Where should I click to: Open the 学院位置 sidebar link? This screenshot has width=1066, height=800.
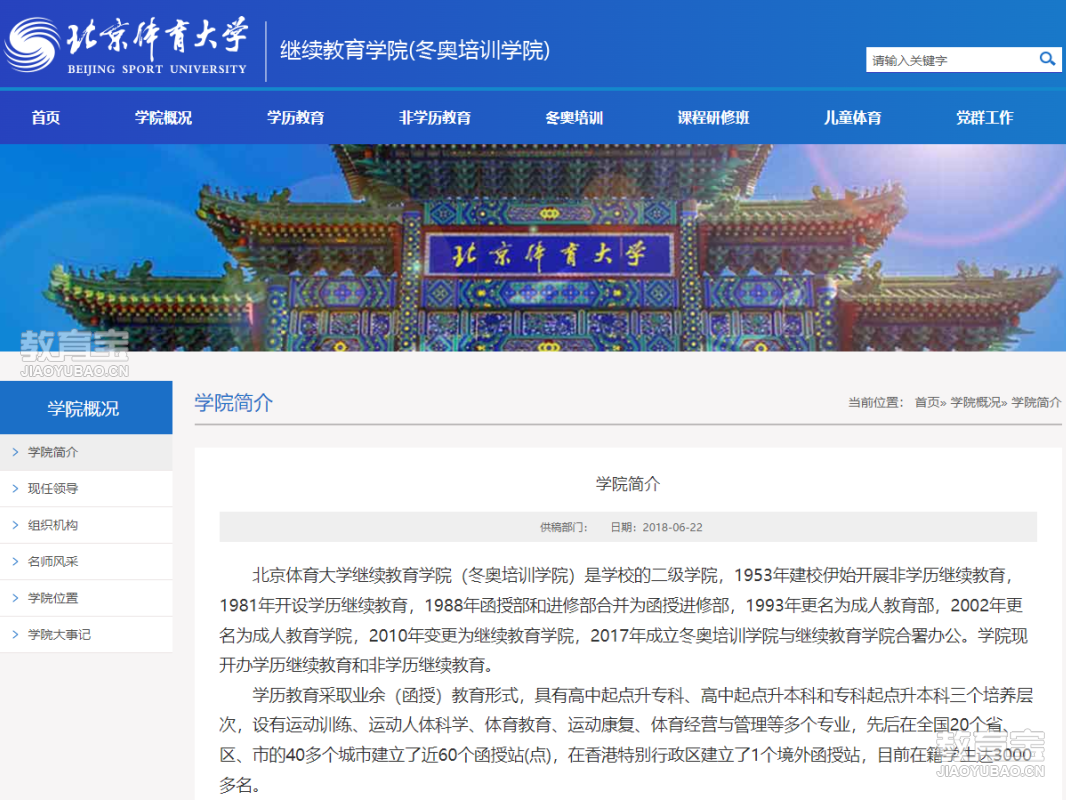coord(86,598)
